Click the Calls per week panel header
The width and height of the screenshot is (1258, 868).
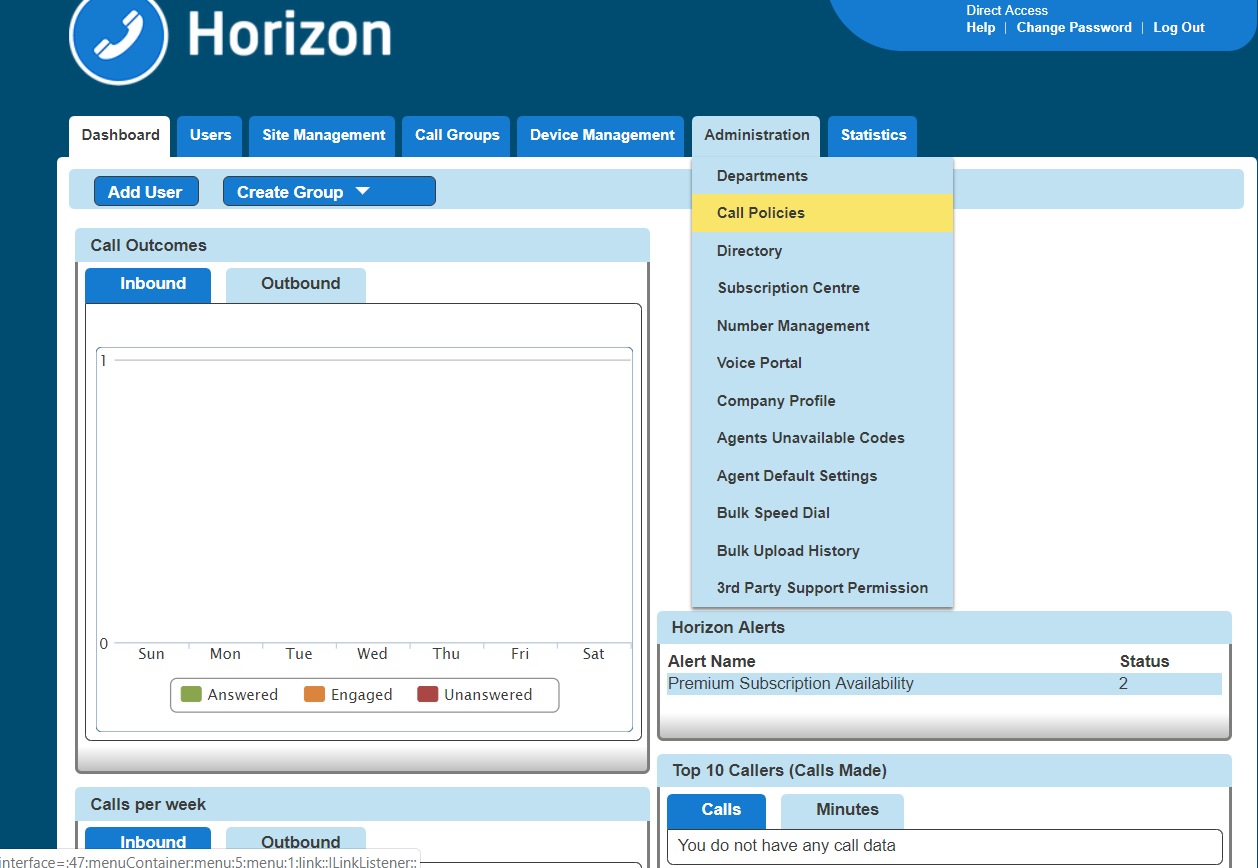(362, 805)
